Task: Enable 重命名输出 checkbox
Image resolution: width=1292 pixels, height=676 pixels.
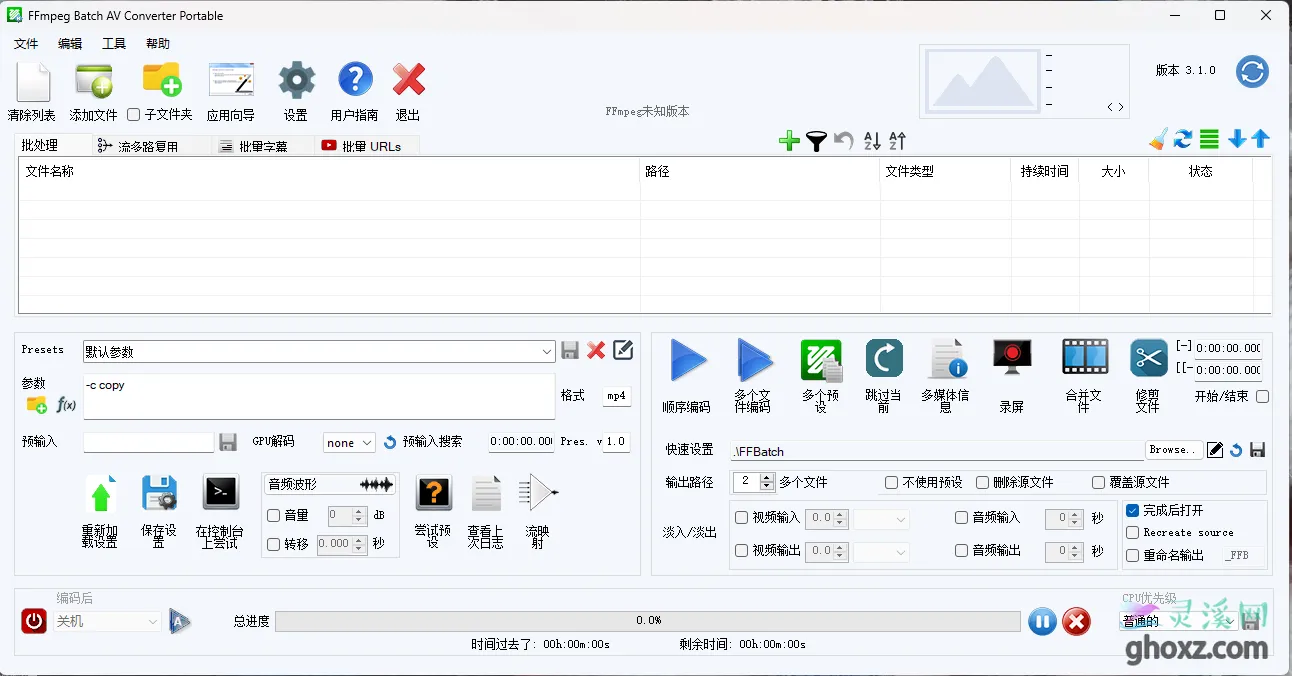Action: (x=1133, y=556)
